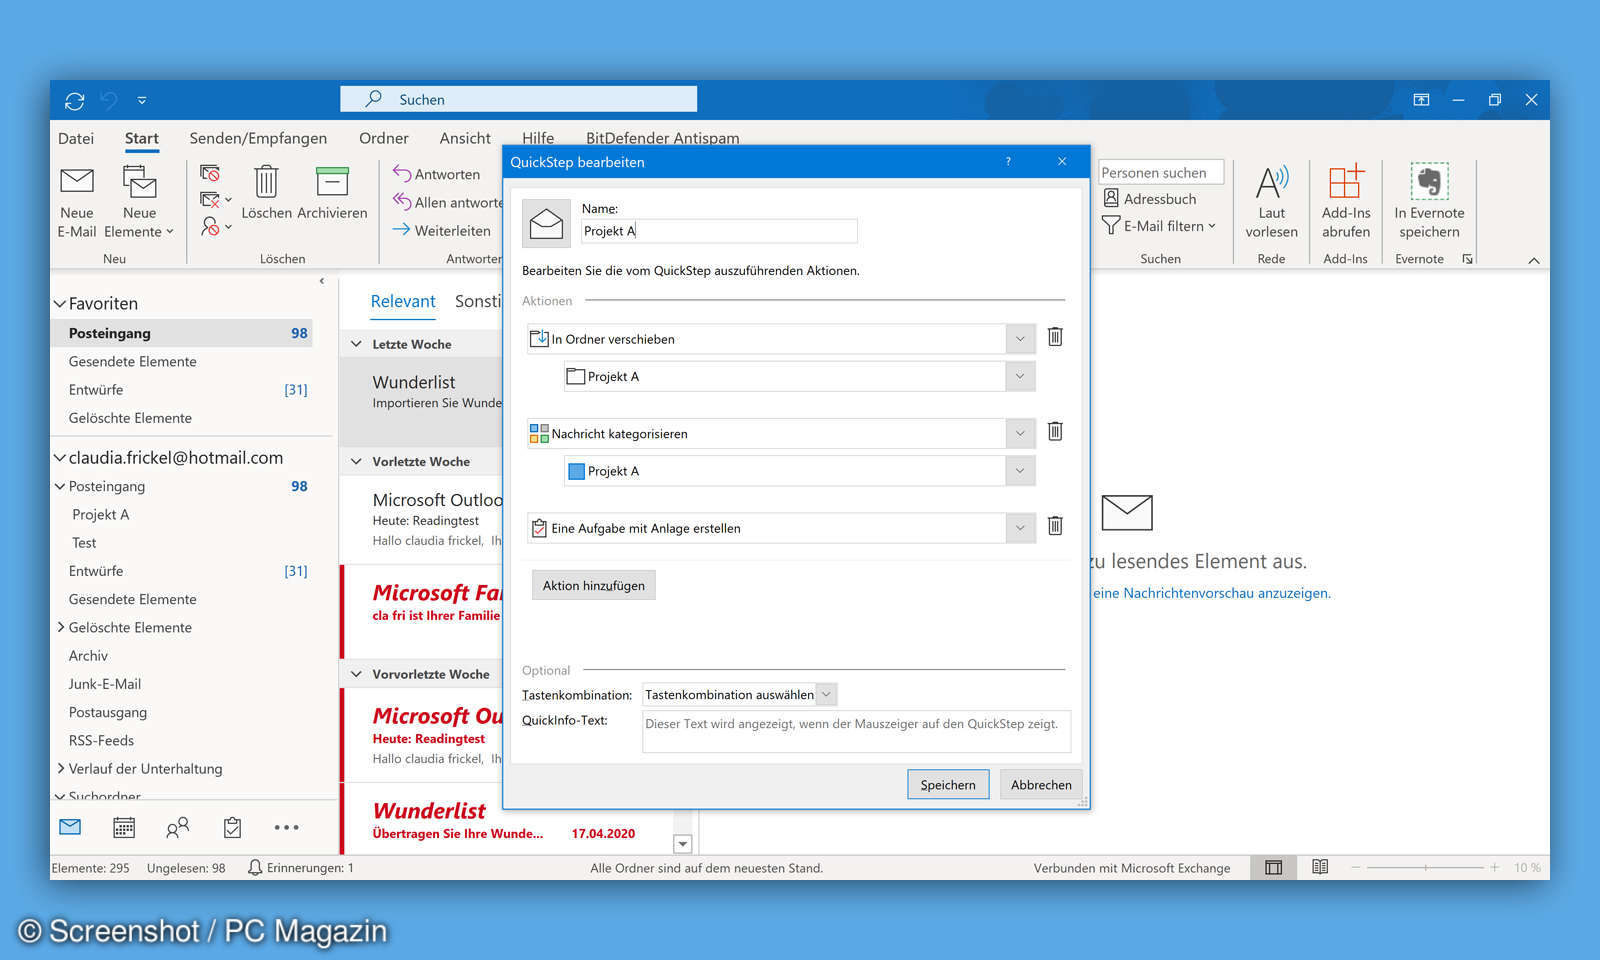Delete the 'In Ordner verschieben' action
Screen dimensions: 1600x960
1054,337
